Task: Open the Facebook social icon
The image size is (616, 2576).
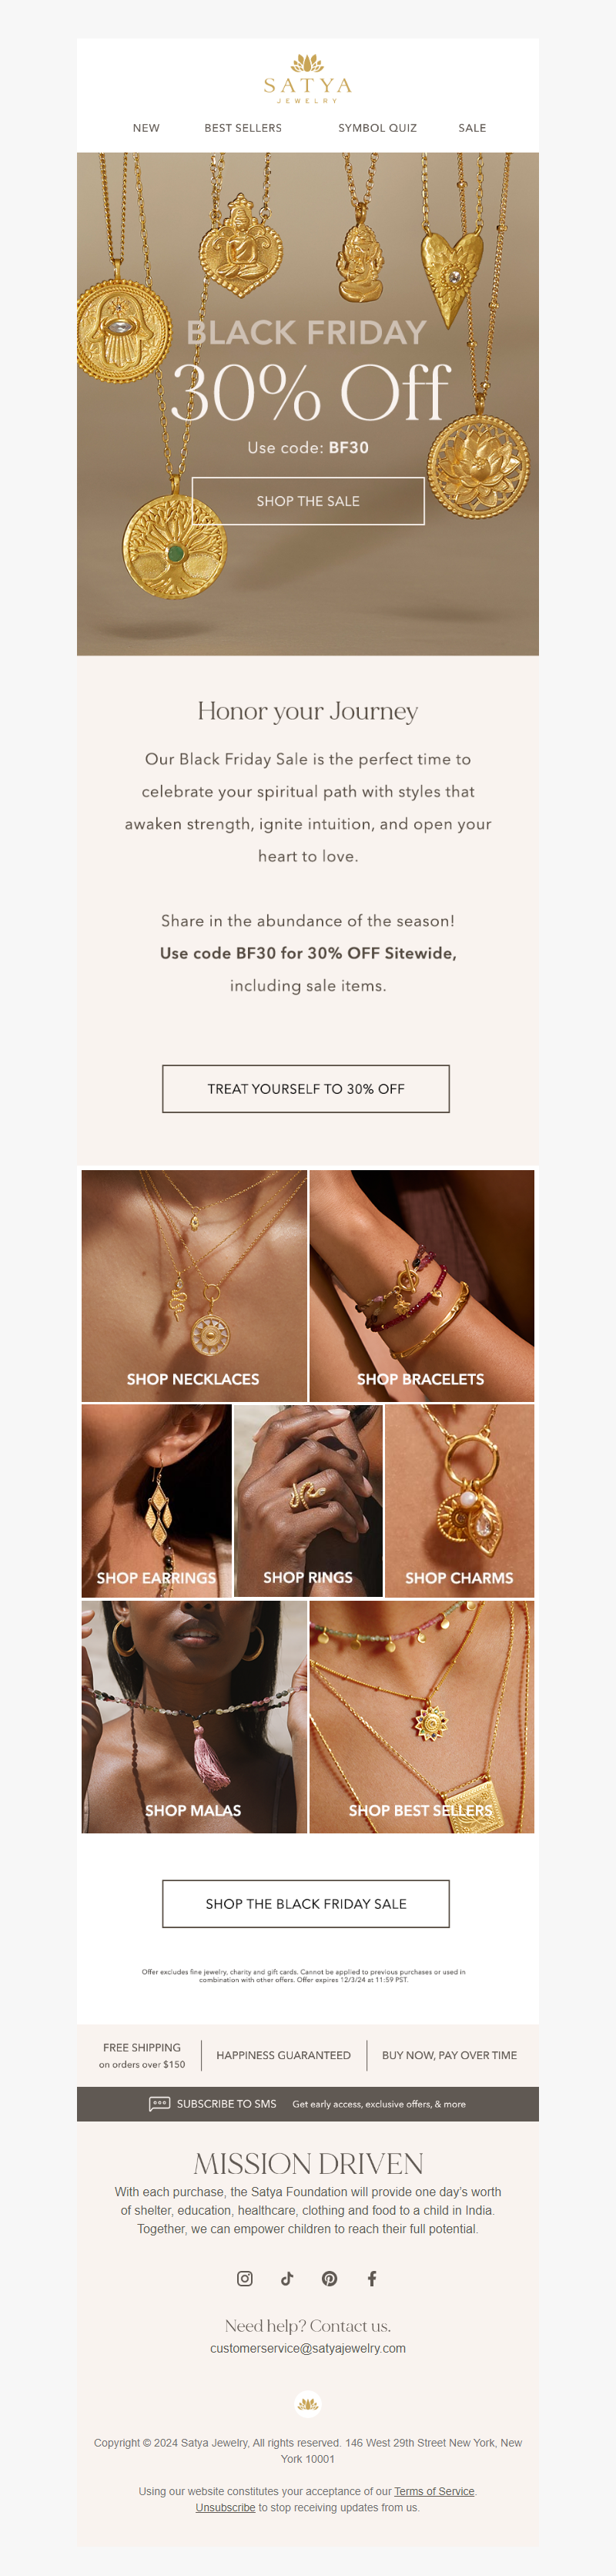Action: (x=372, y=2278)
